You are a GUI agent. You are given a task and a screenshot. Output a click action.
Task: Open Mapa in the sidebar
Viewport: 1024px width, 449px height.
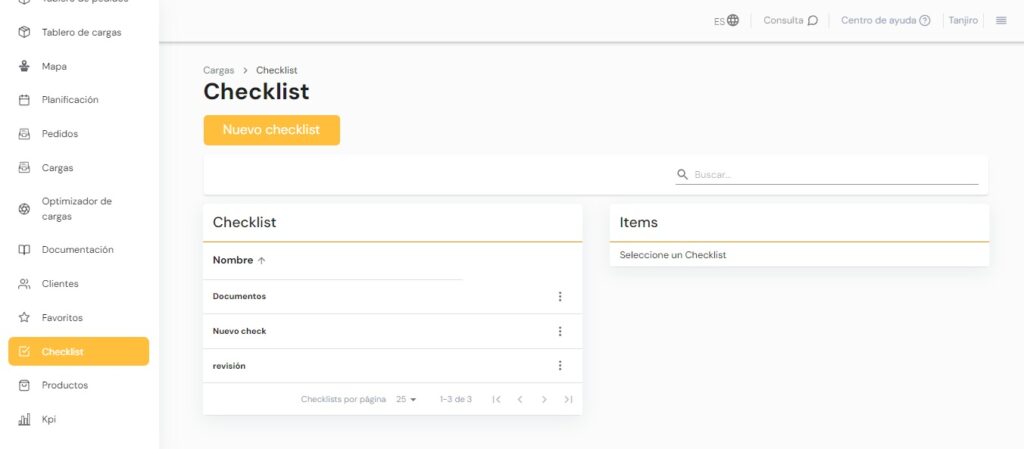click(54, 66)
